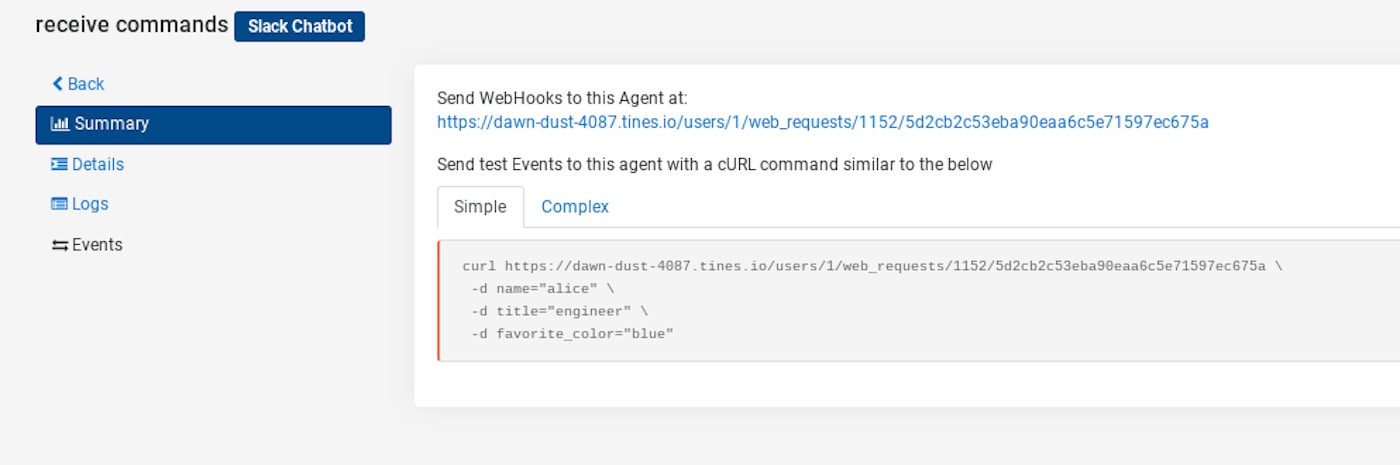
Task: Click the title="engineer" line in code
Action: [x=559, y=311]
